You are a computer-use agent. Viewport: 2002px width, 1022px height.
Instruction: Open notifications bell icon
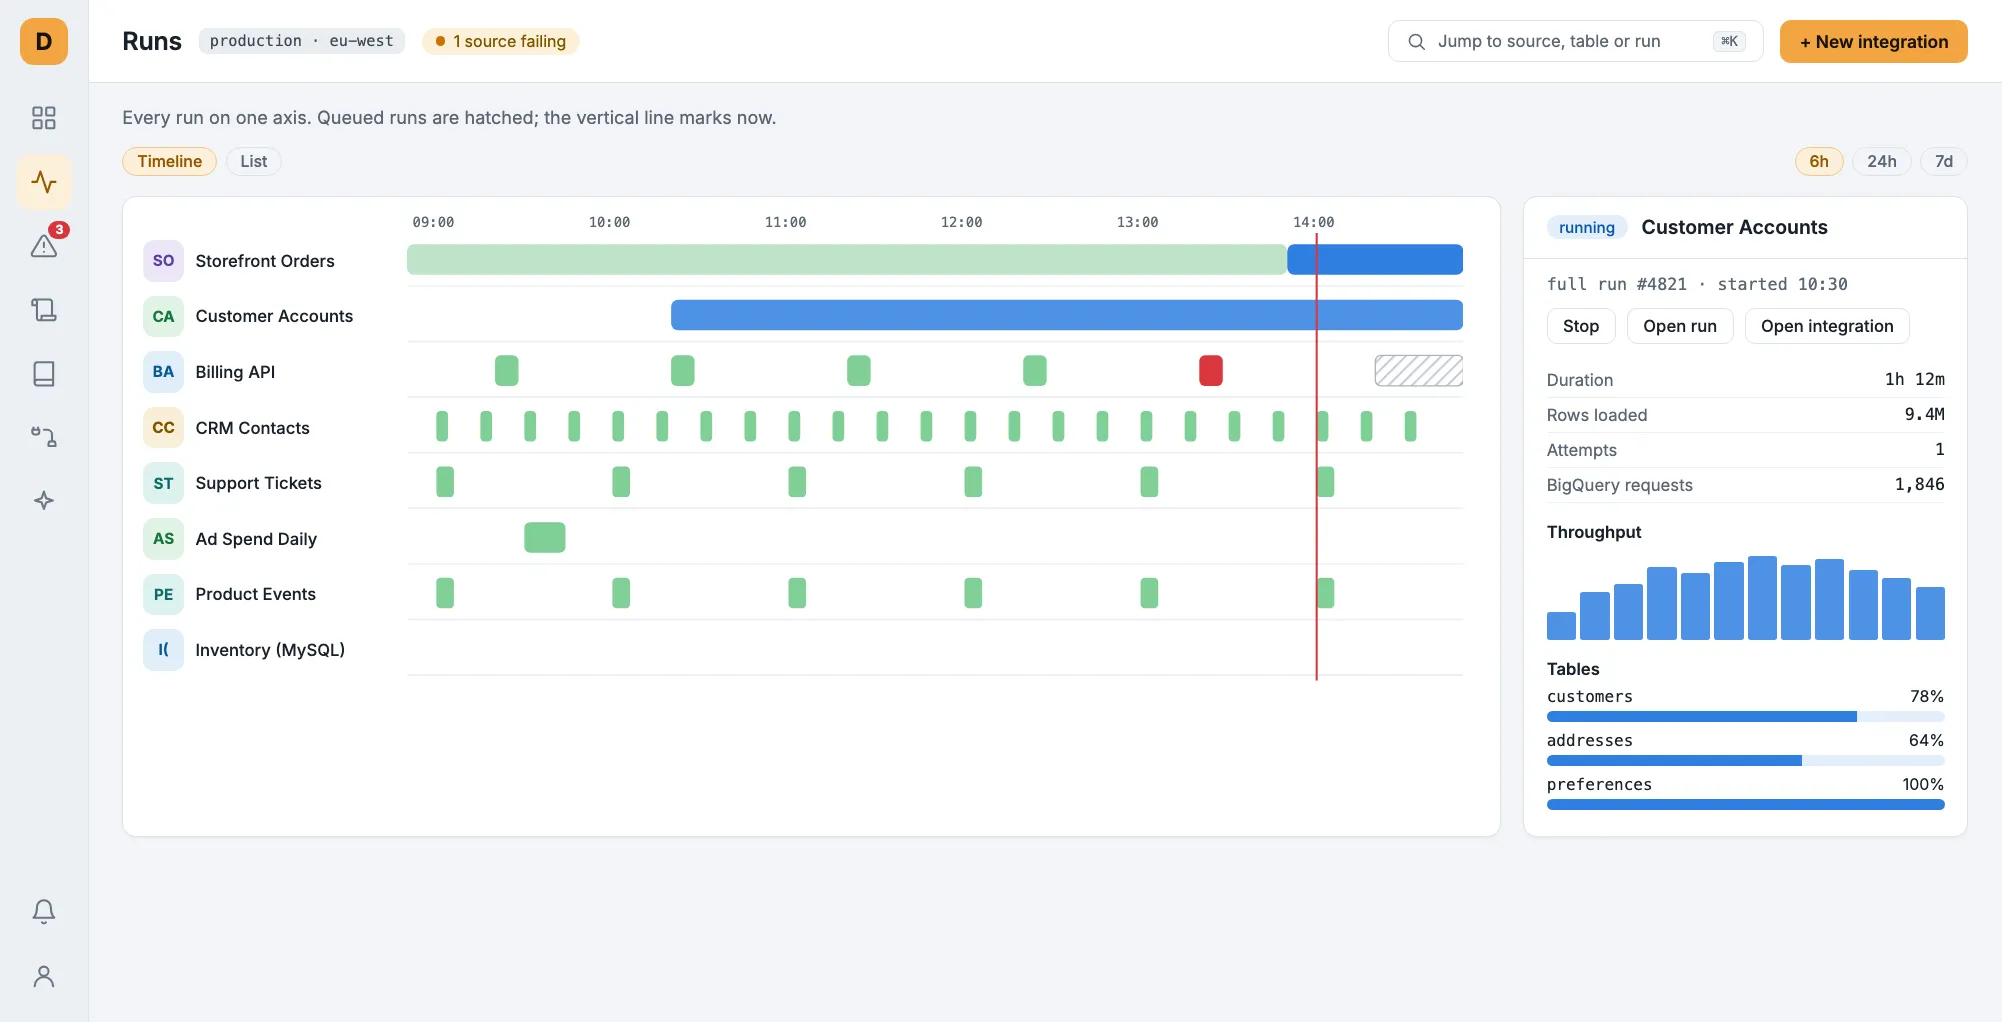point(44,911)
